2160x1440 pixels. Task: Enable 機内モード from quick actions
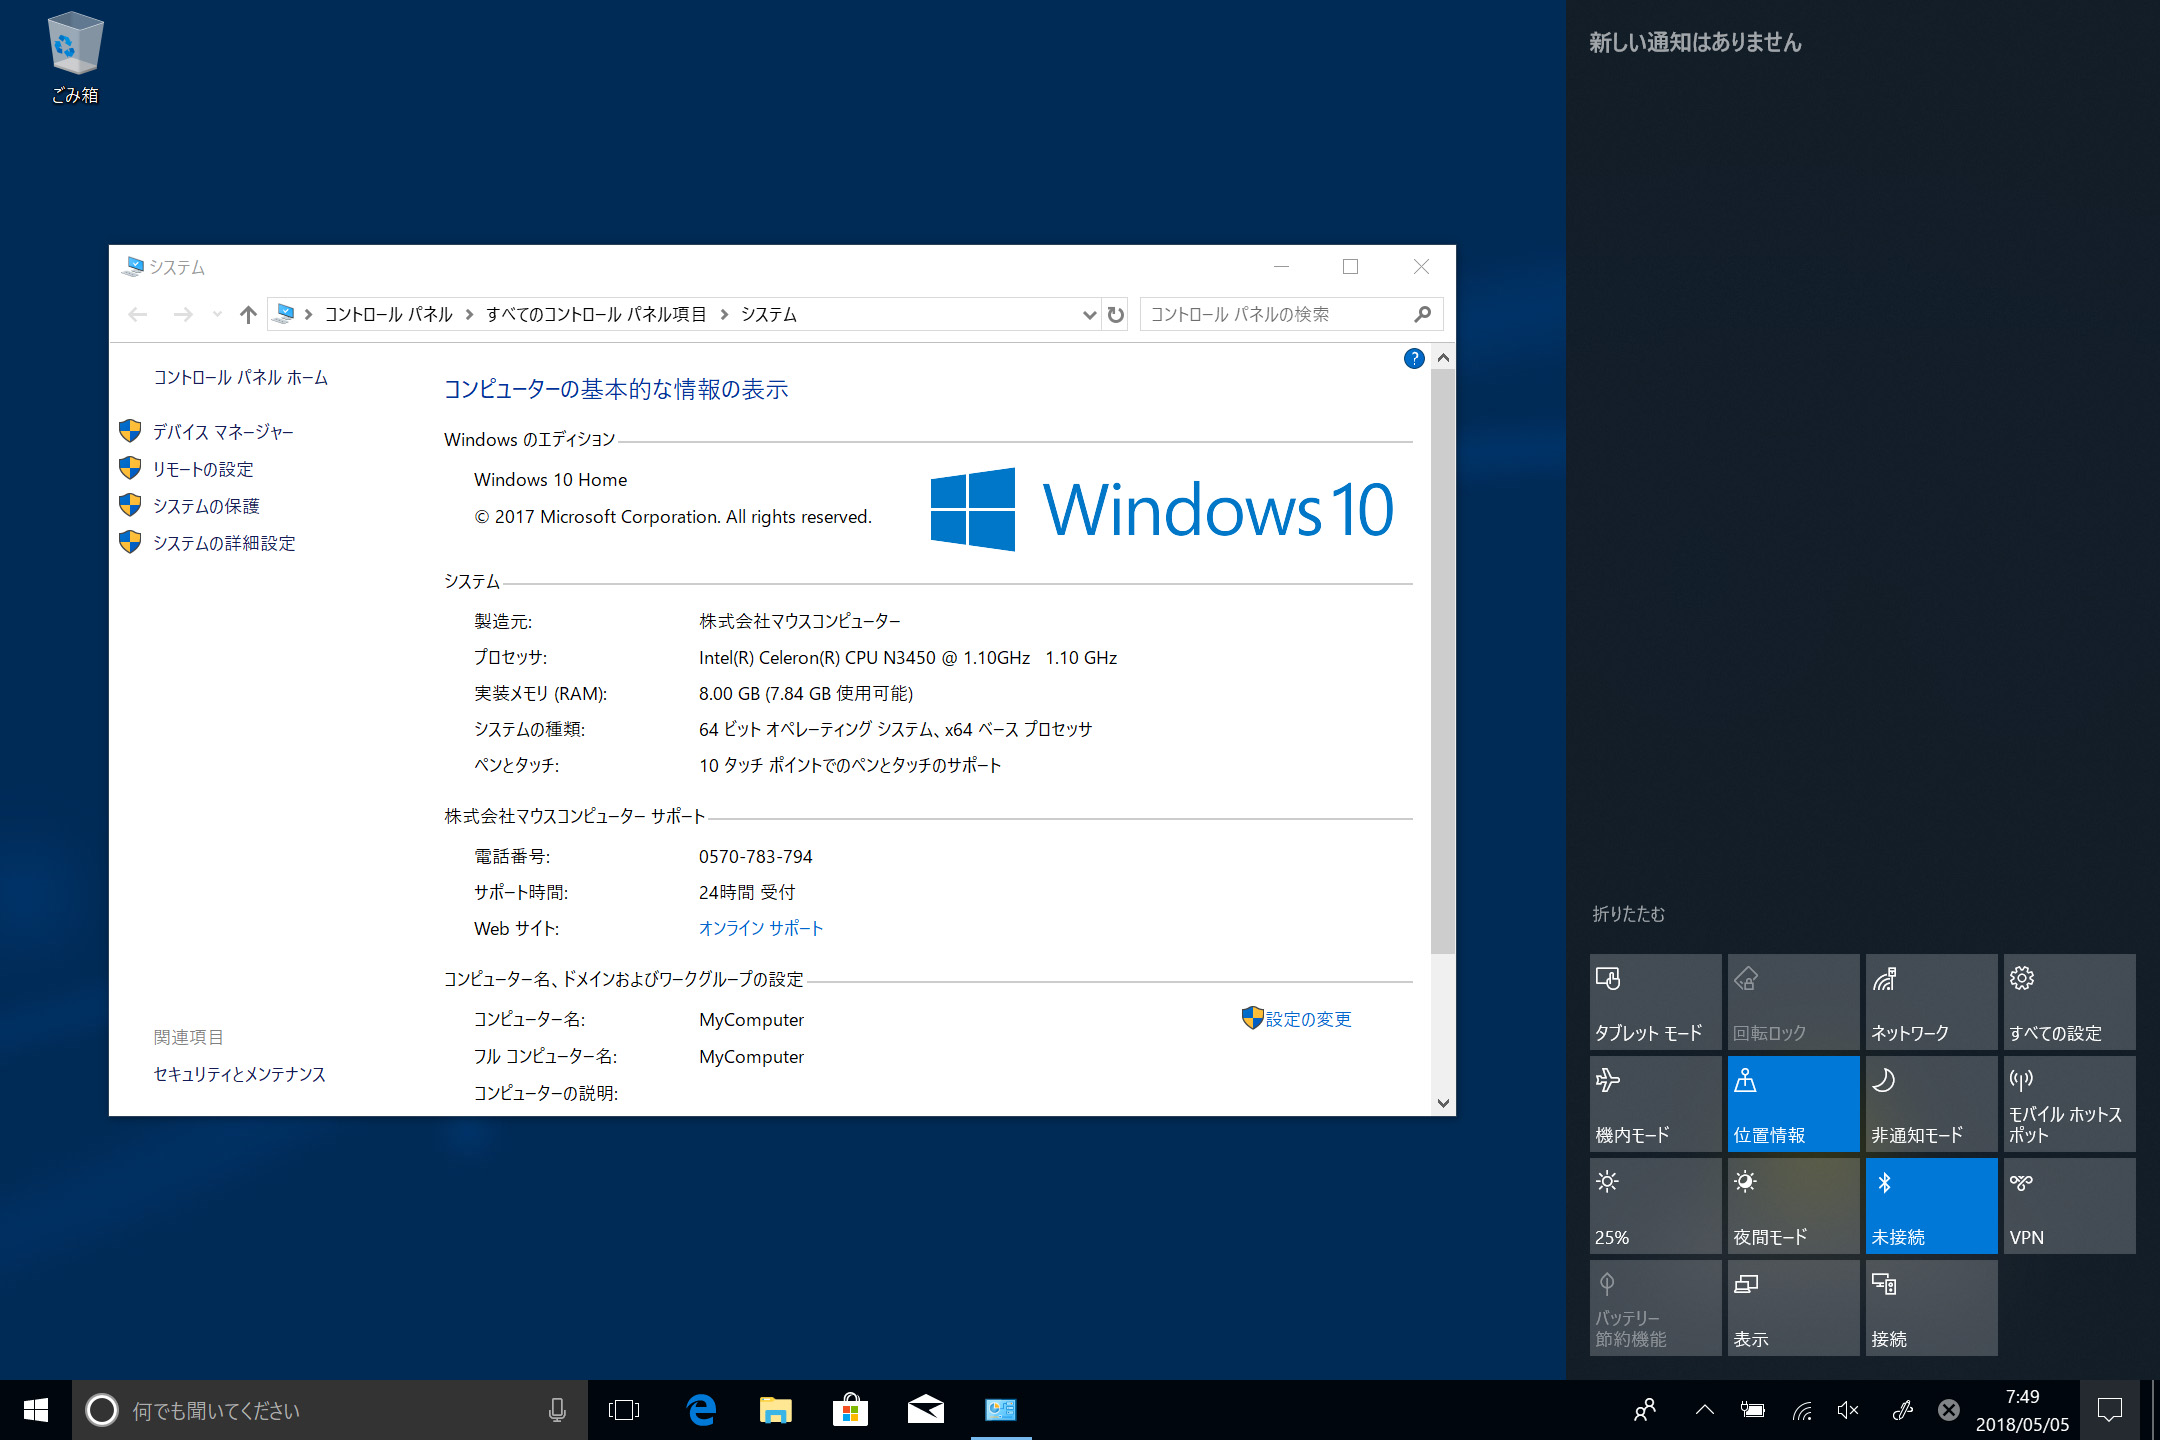[x=1655, y=1104]
